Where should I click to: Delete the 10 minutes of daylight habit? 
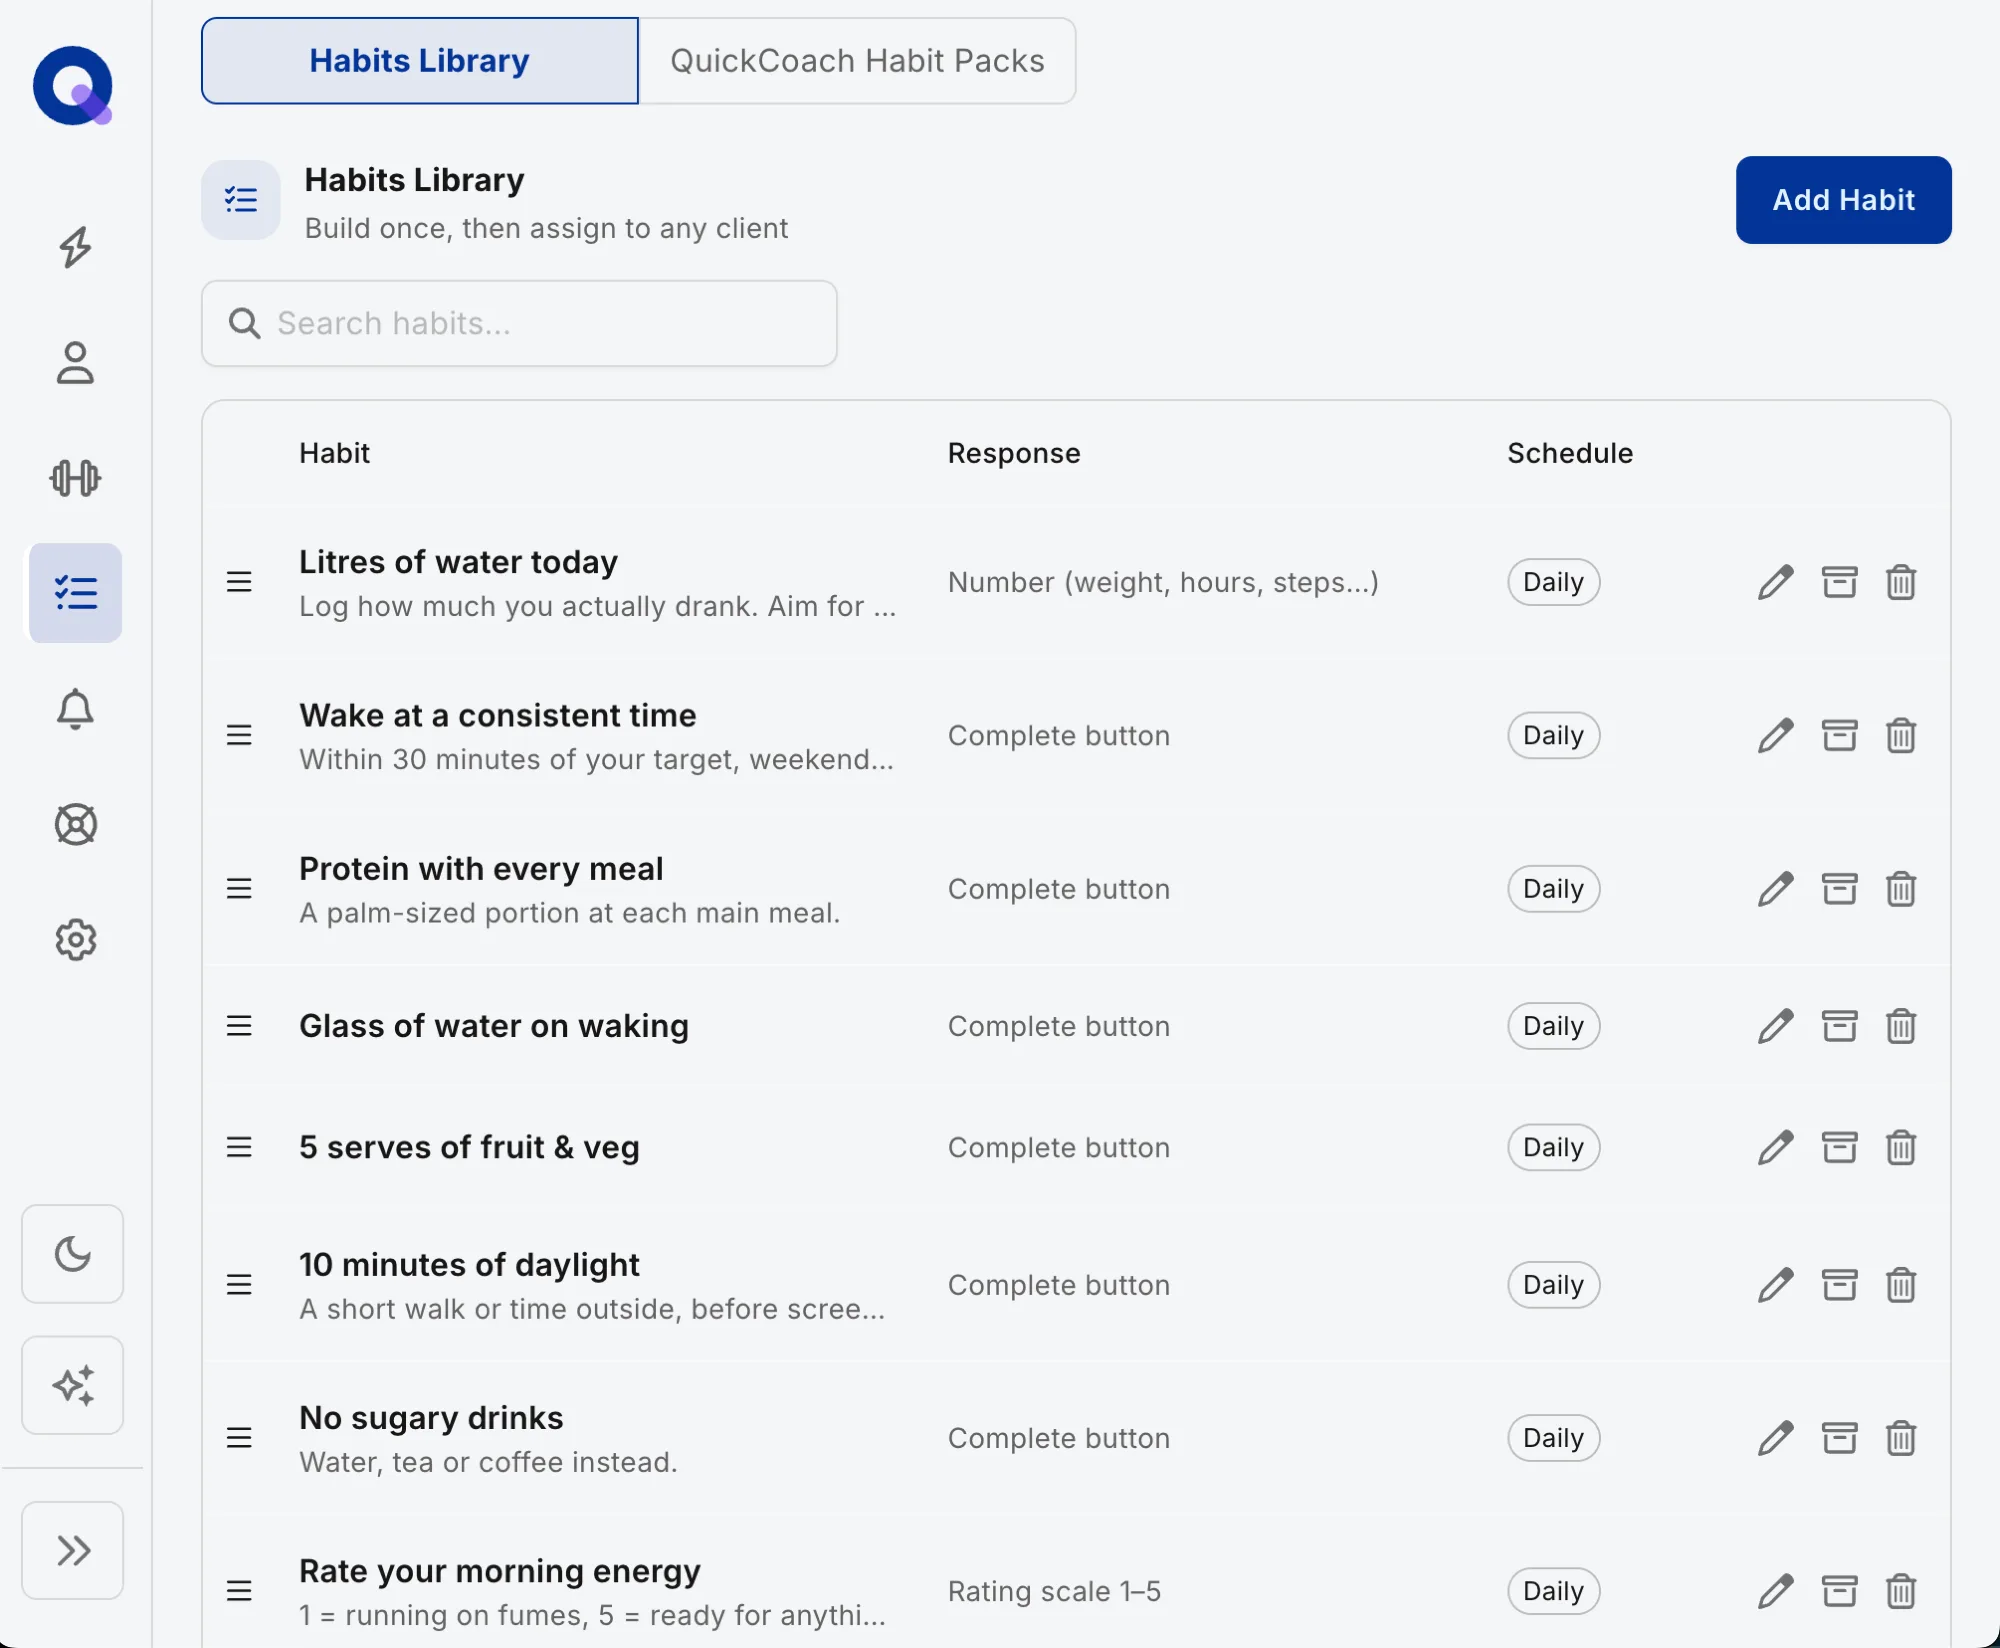tap(1900, 1285)
